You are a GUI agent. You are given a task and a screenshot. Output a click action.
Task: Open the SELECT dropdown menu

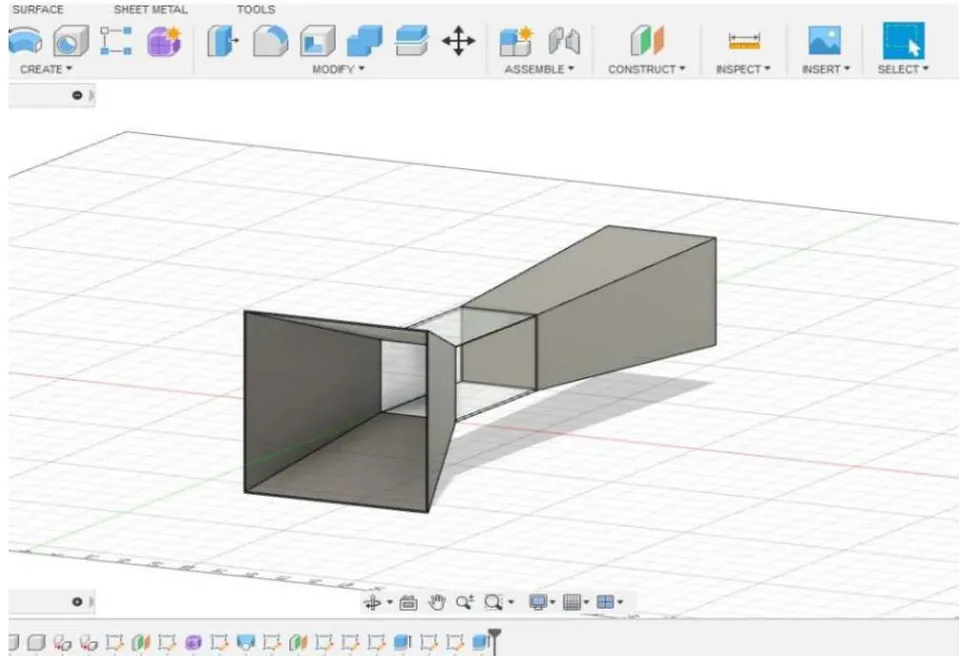click(903, 69)
